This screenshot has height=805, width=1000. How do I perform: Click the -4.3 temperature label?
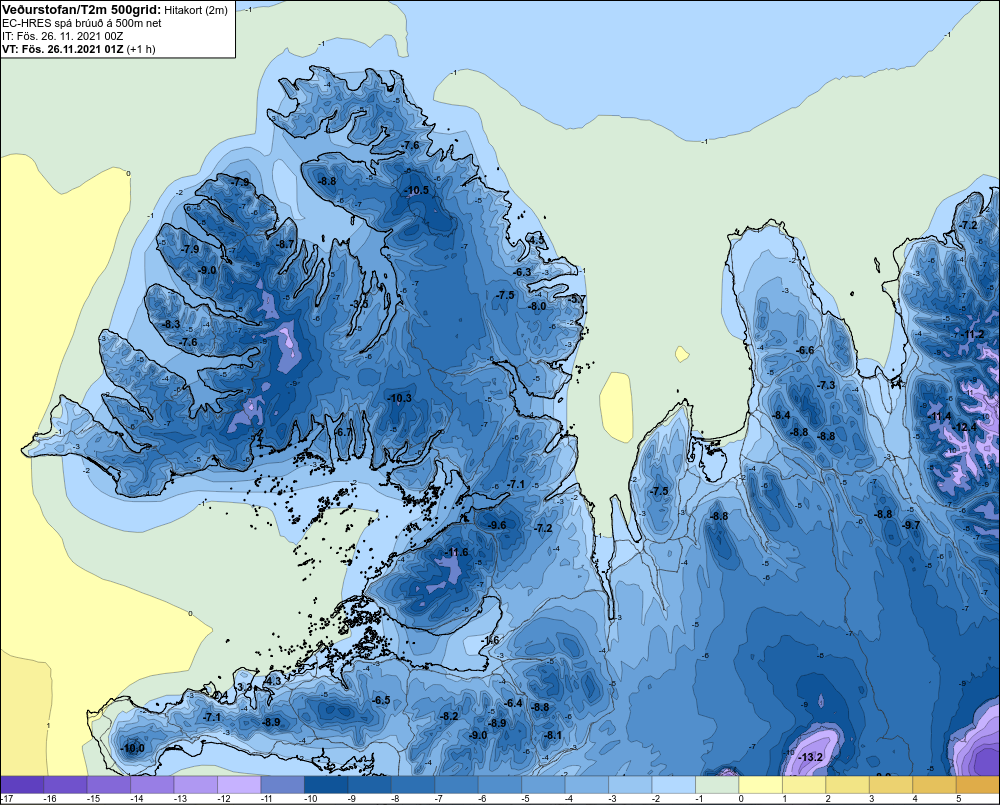click(x=272, y=681)
